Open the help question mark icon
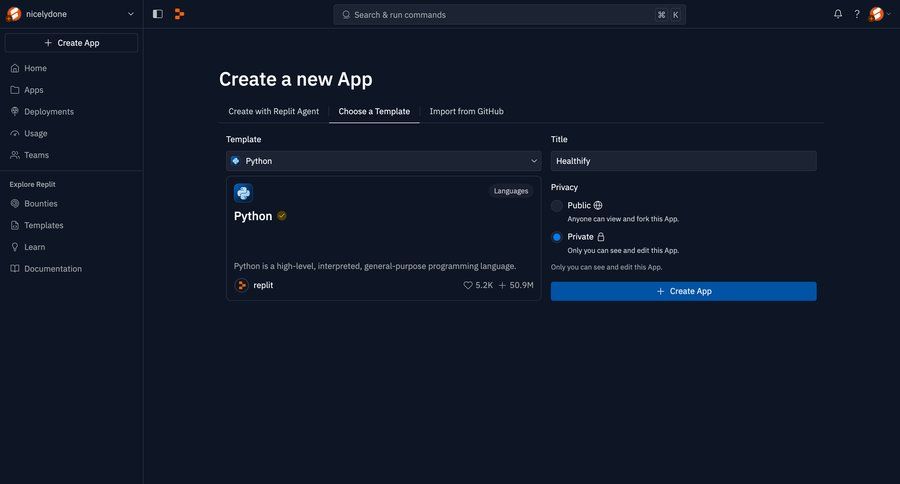Image resolution: width=900 pixels, height=484 pixels. click(x=857, y=14)
